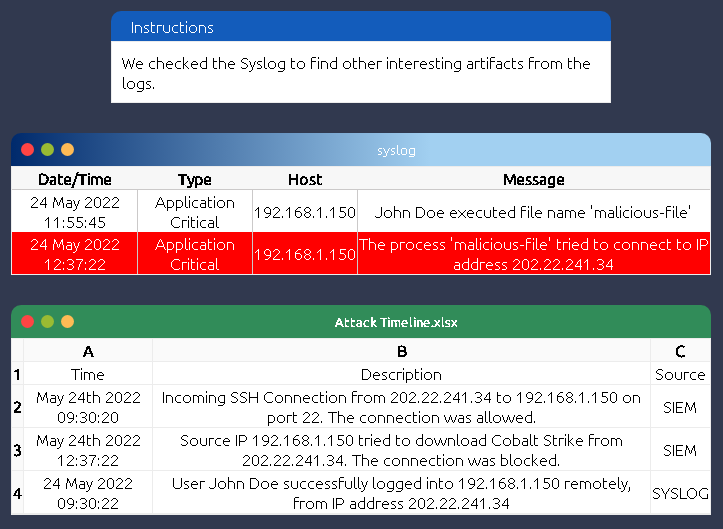
Task: Click orange dot in Attack Timeline.xlsx window
Action: (67, 321)
